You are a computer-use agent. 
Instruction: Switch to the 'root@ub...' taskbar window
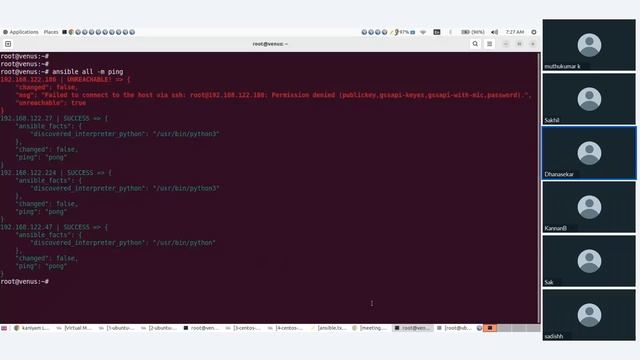(x=455, y=328)
